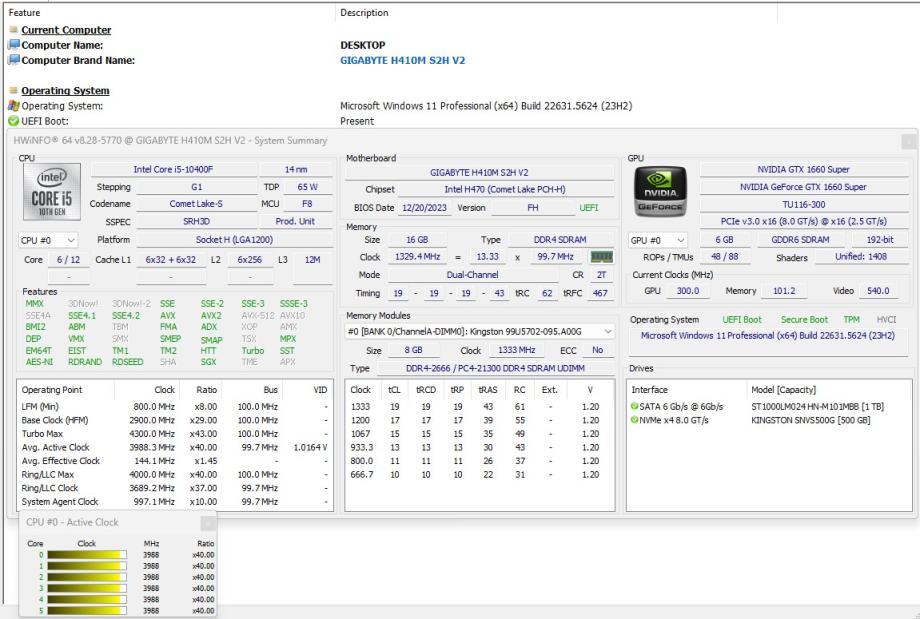Screen dimensions: 920x619
Task: Click the SATA drive green status icon
Action: pyautogui.click(x=635, y=405)
